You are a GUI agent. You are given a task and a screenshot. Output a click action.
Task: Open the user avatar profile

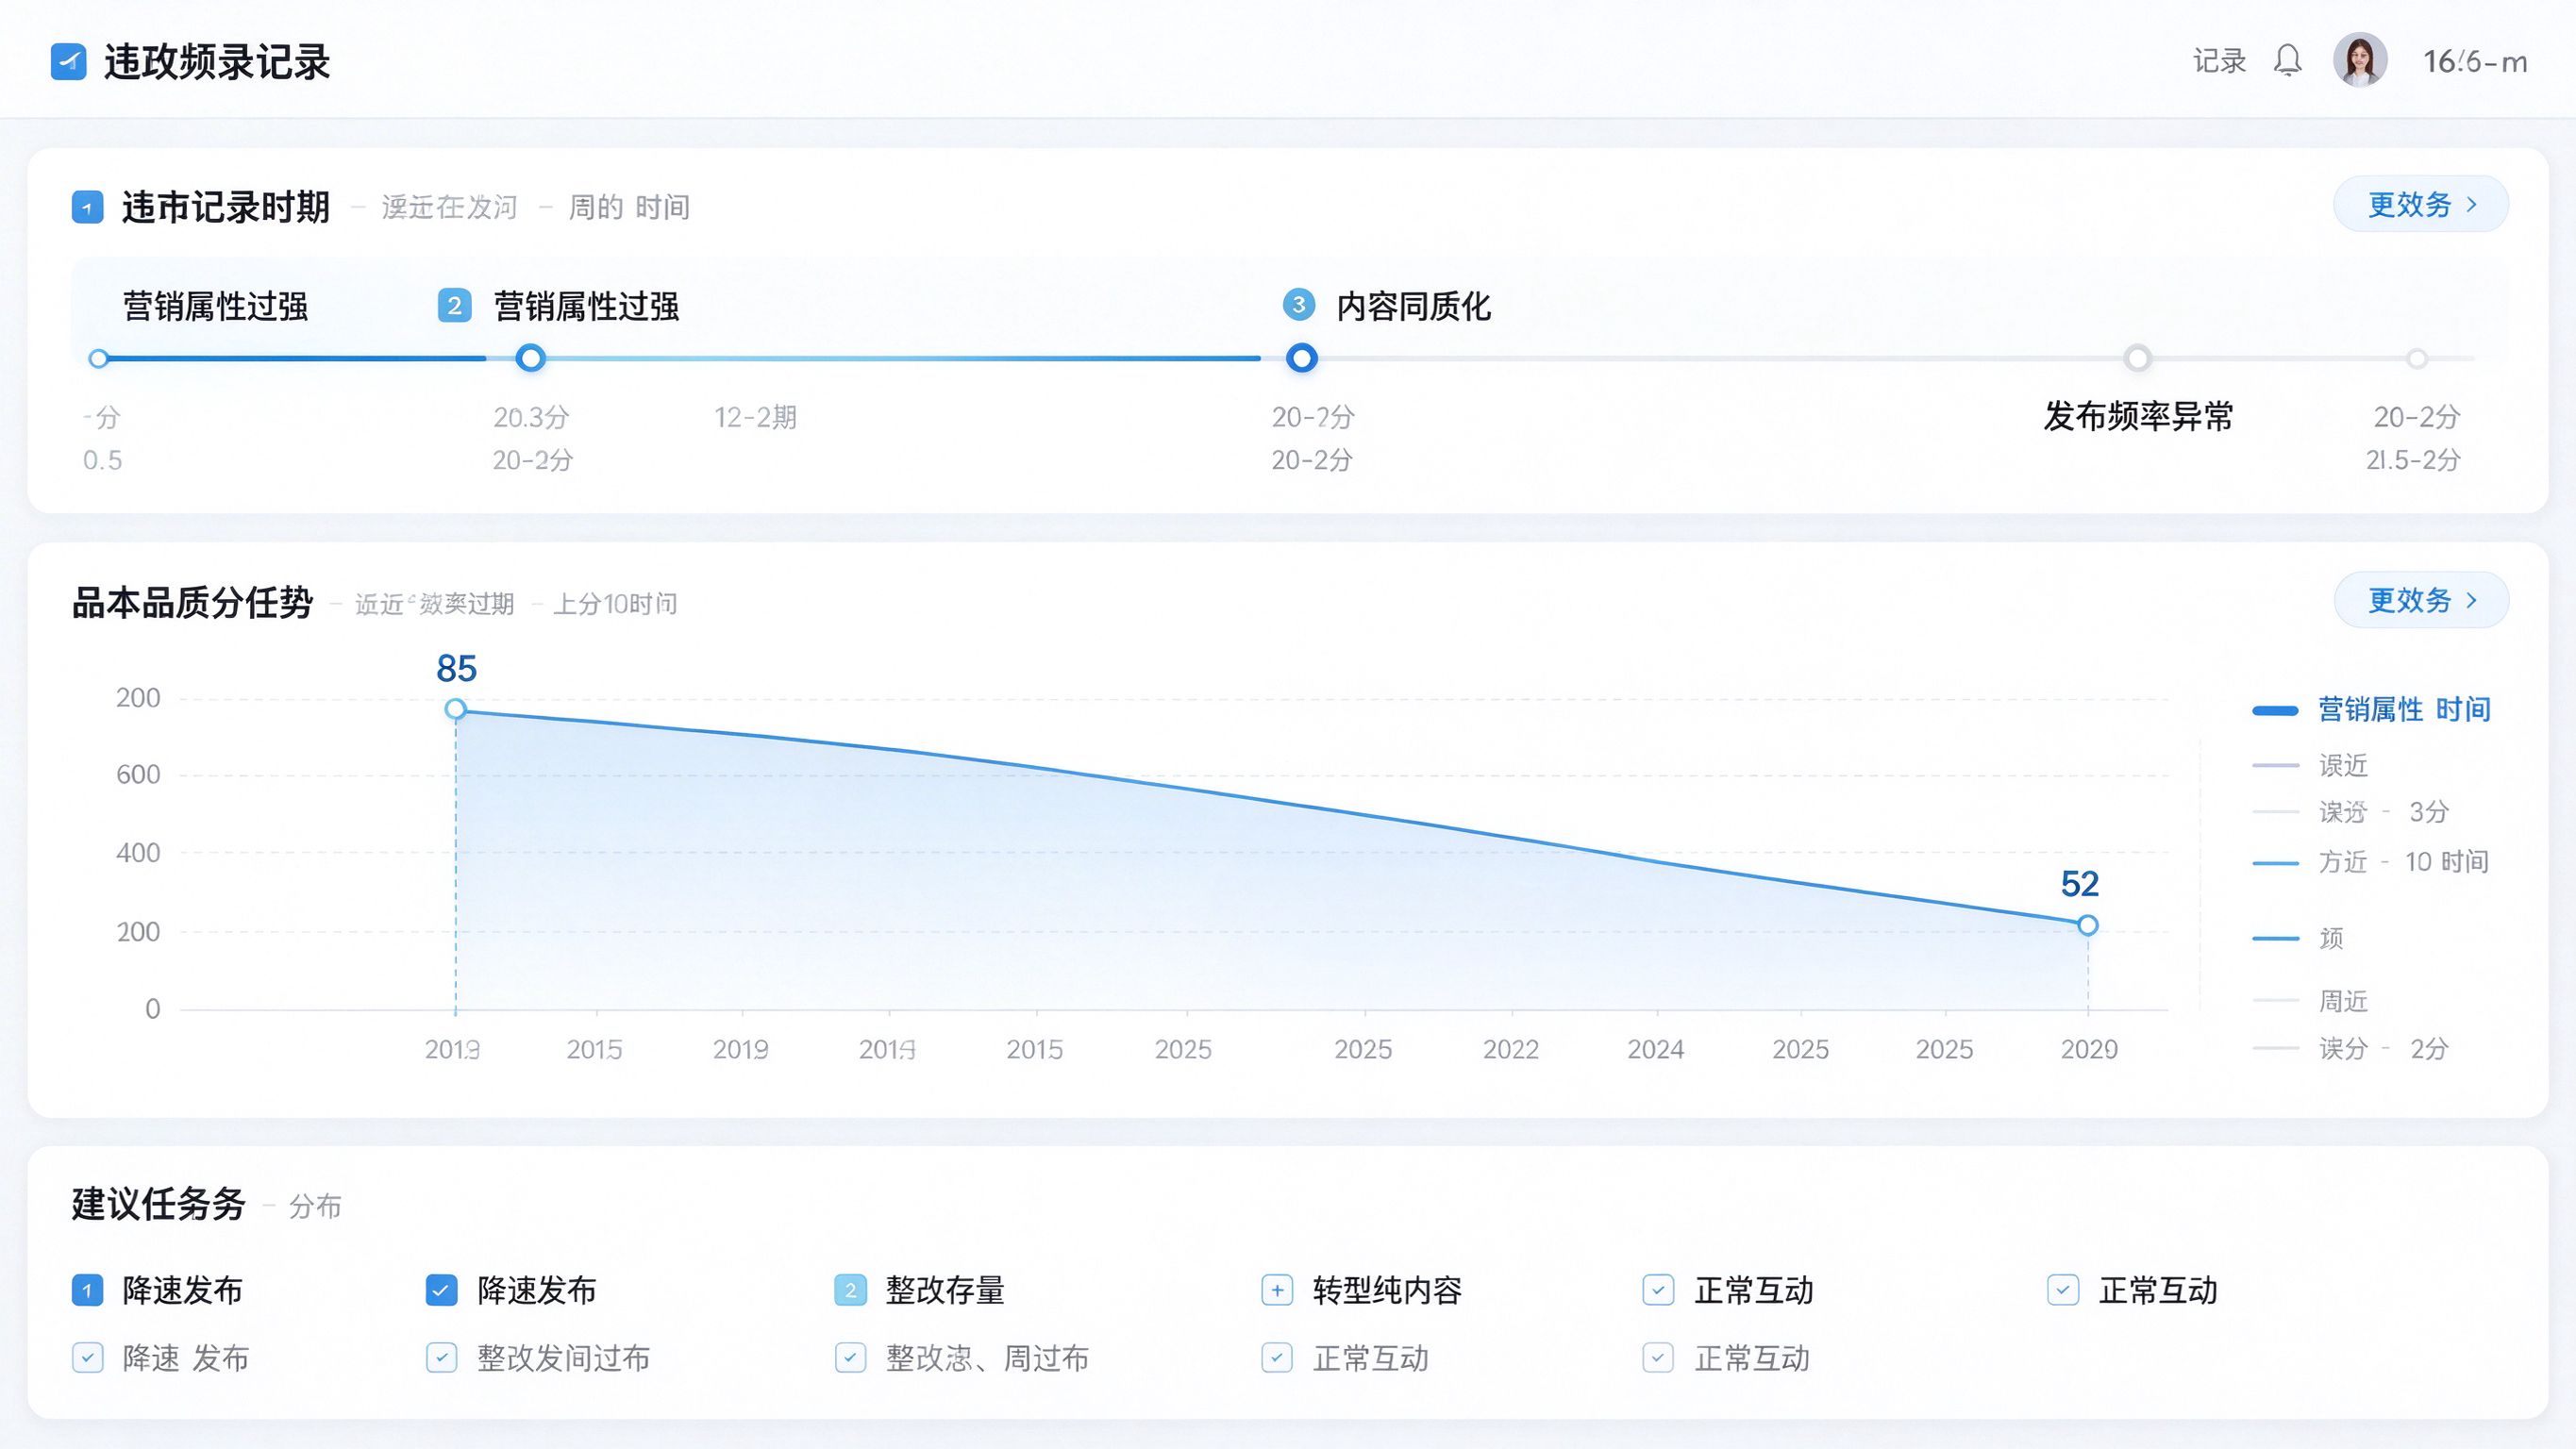click(x=2360, y=60)
